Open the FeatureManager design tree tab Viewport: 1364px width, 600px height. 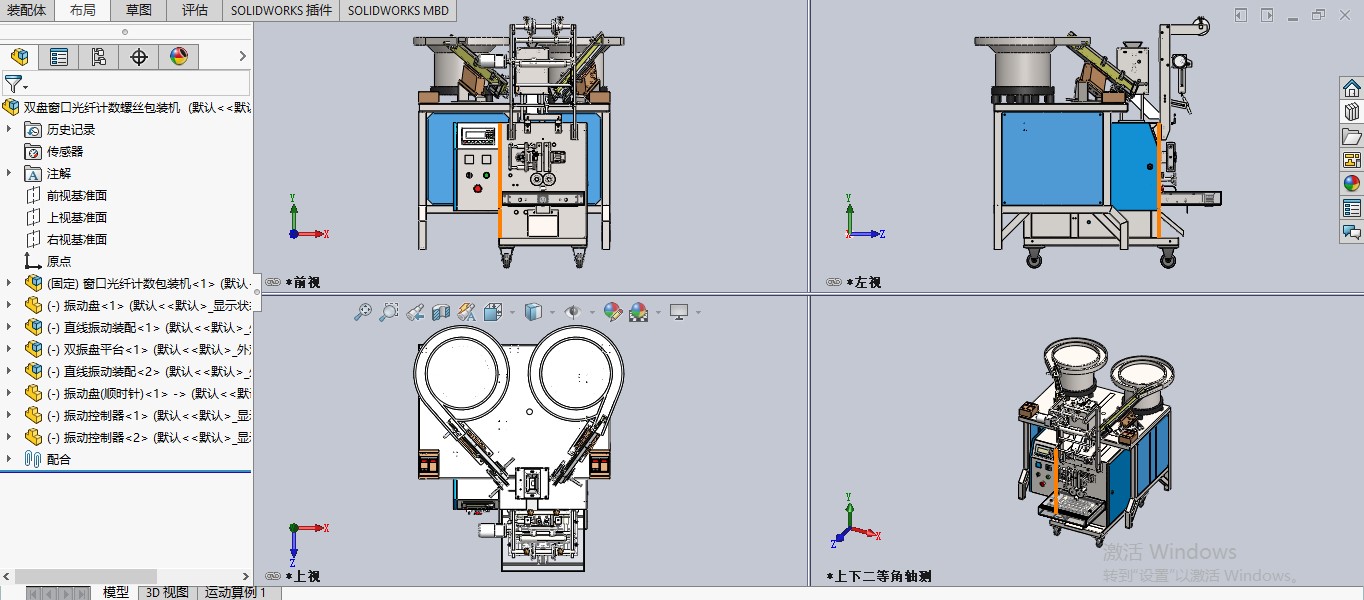[20, 57]
